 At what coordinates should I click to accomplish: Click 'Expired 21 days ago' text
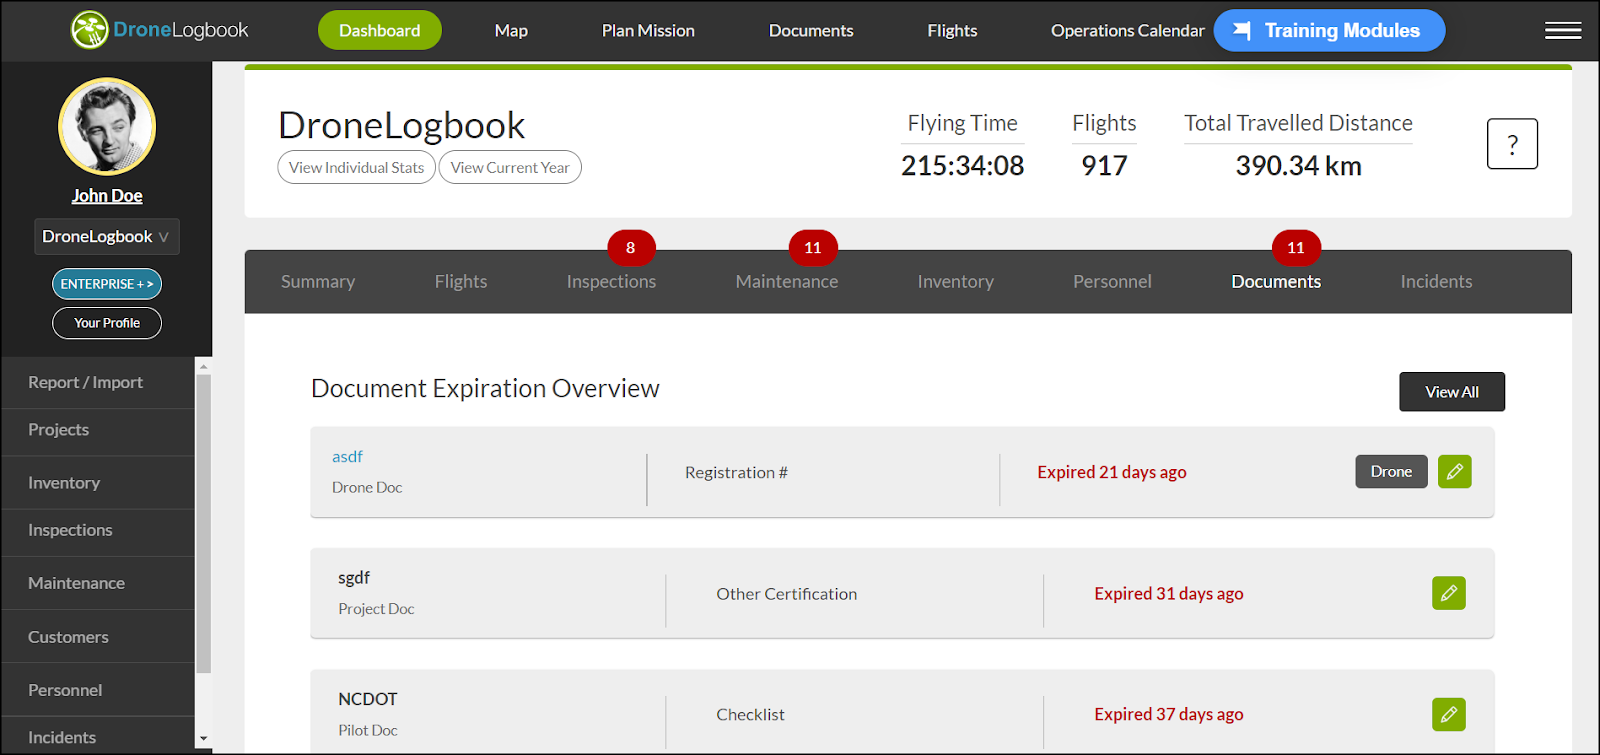point(1112,472)
